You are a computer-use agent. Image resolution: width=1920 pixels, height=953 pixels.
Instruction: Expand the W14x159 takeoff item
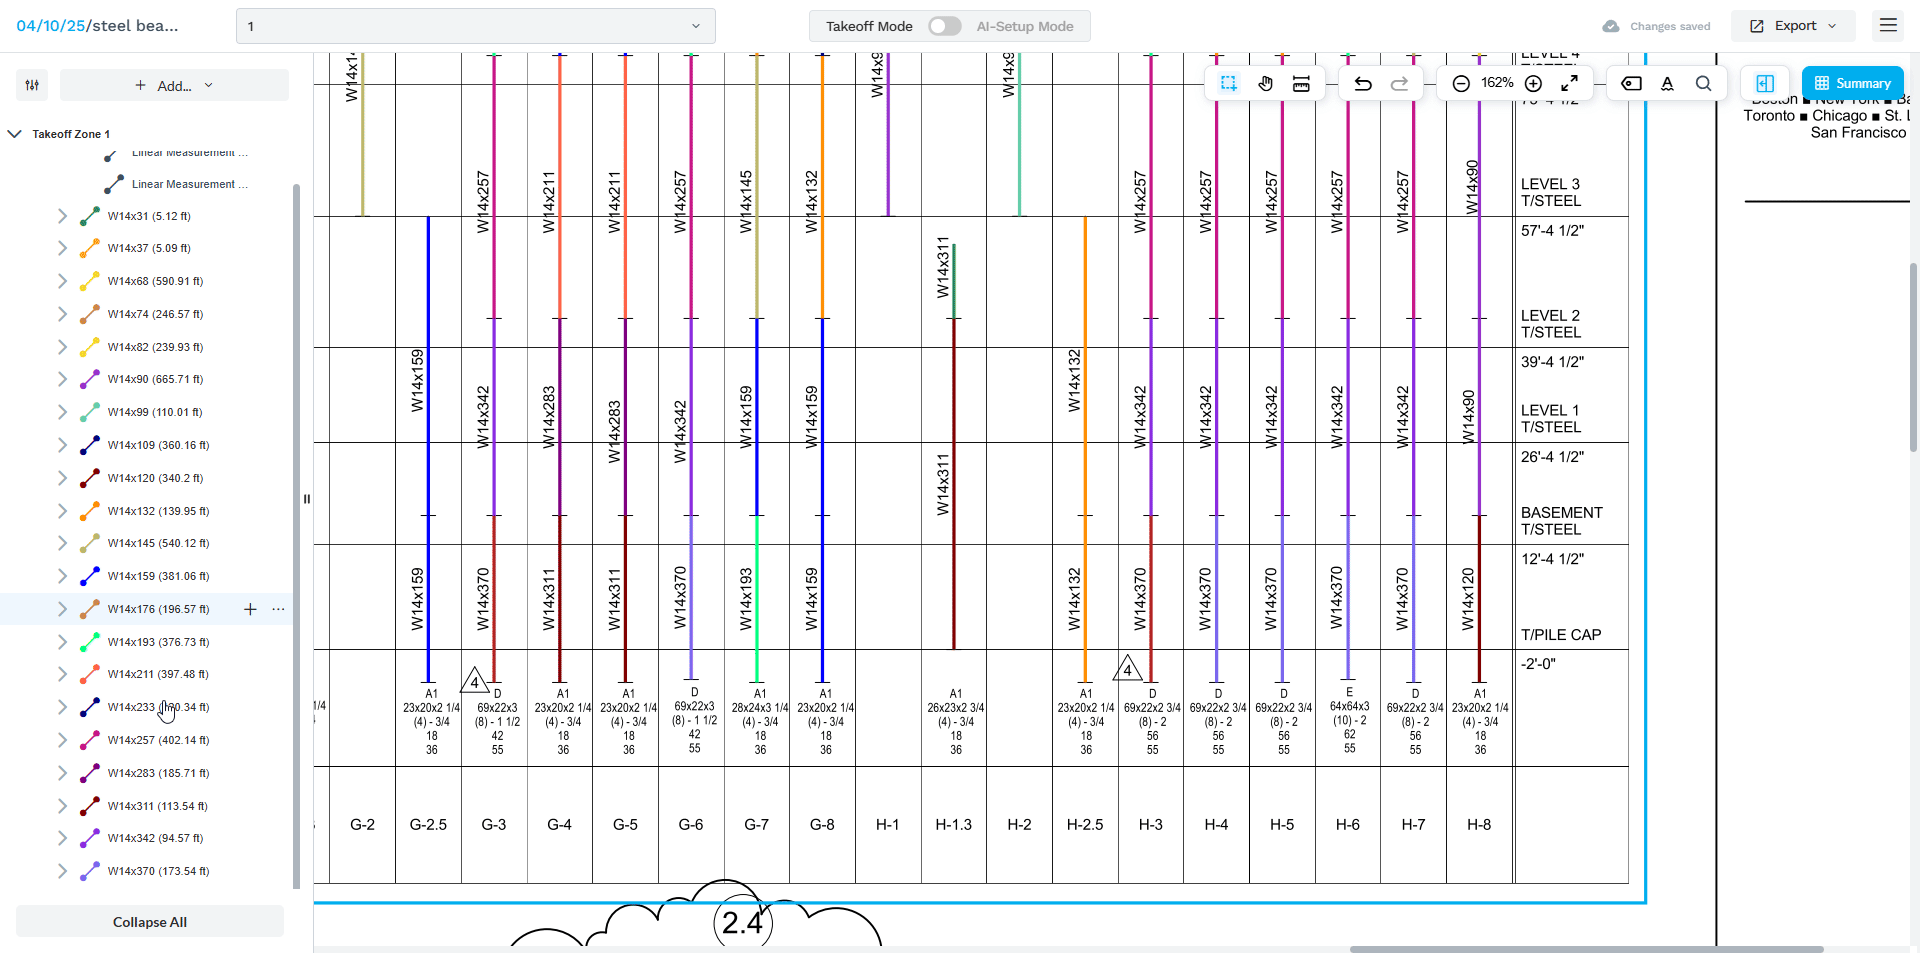62,576
